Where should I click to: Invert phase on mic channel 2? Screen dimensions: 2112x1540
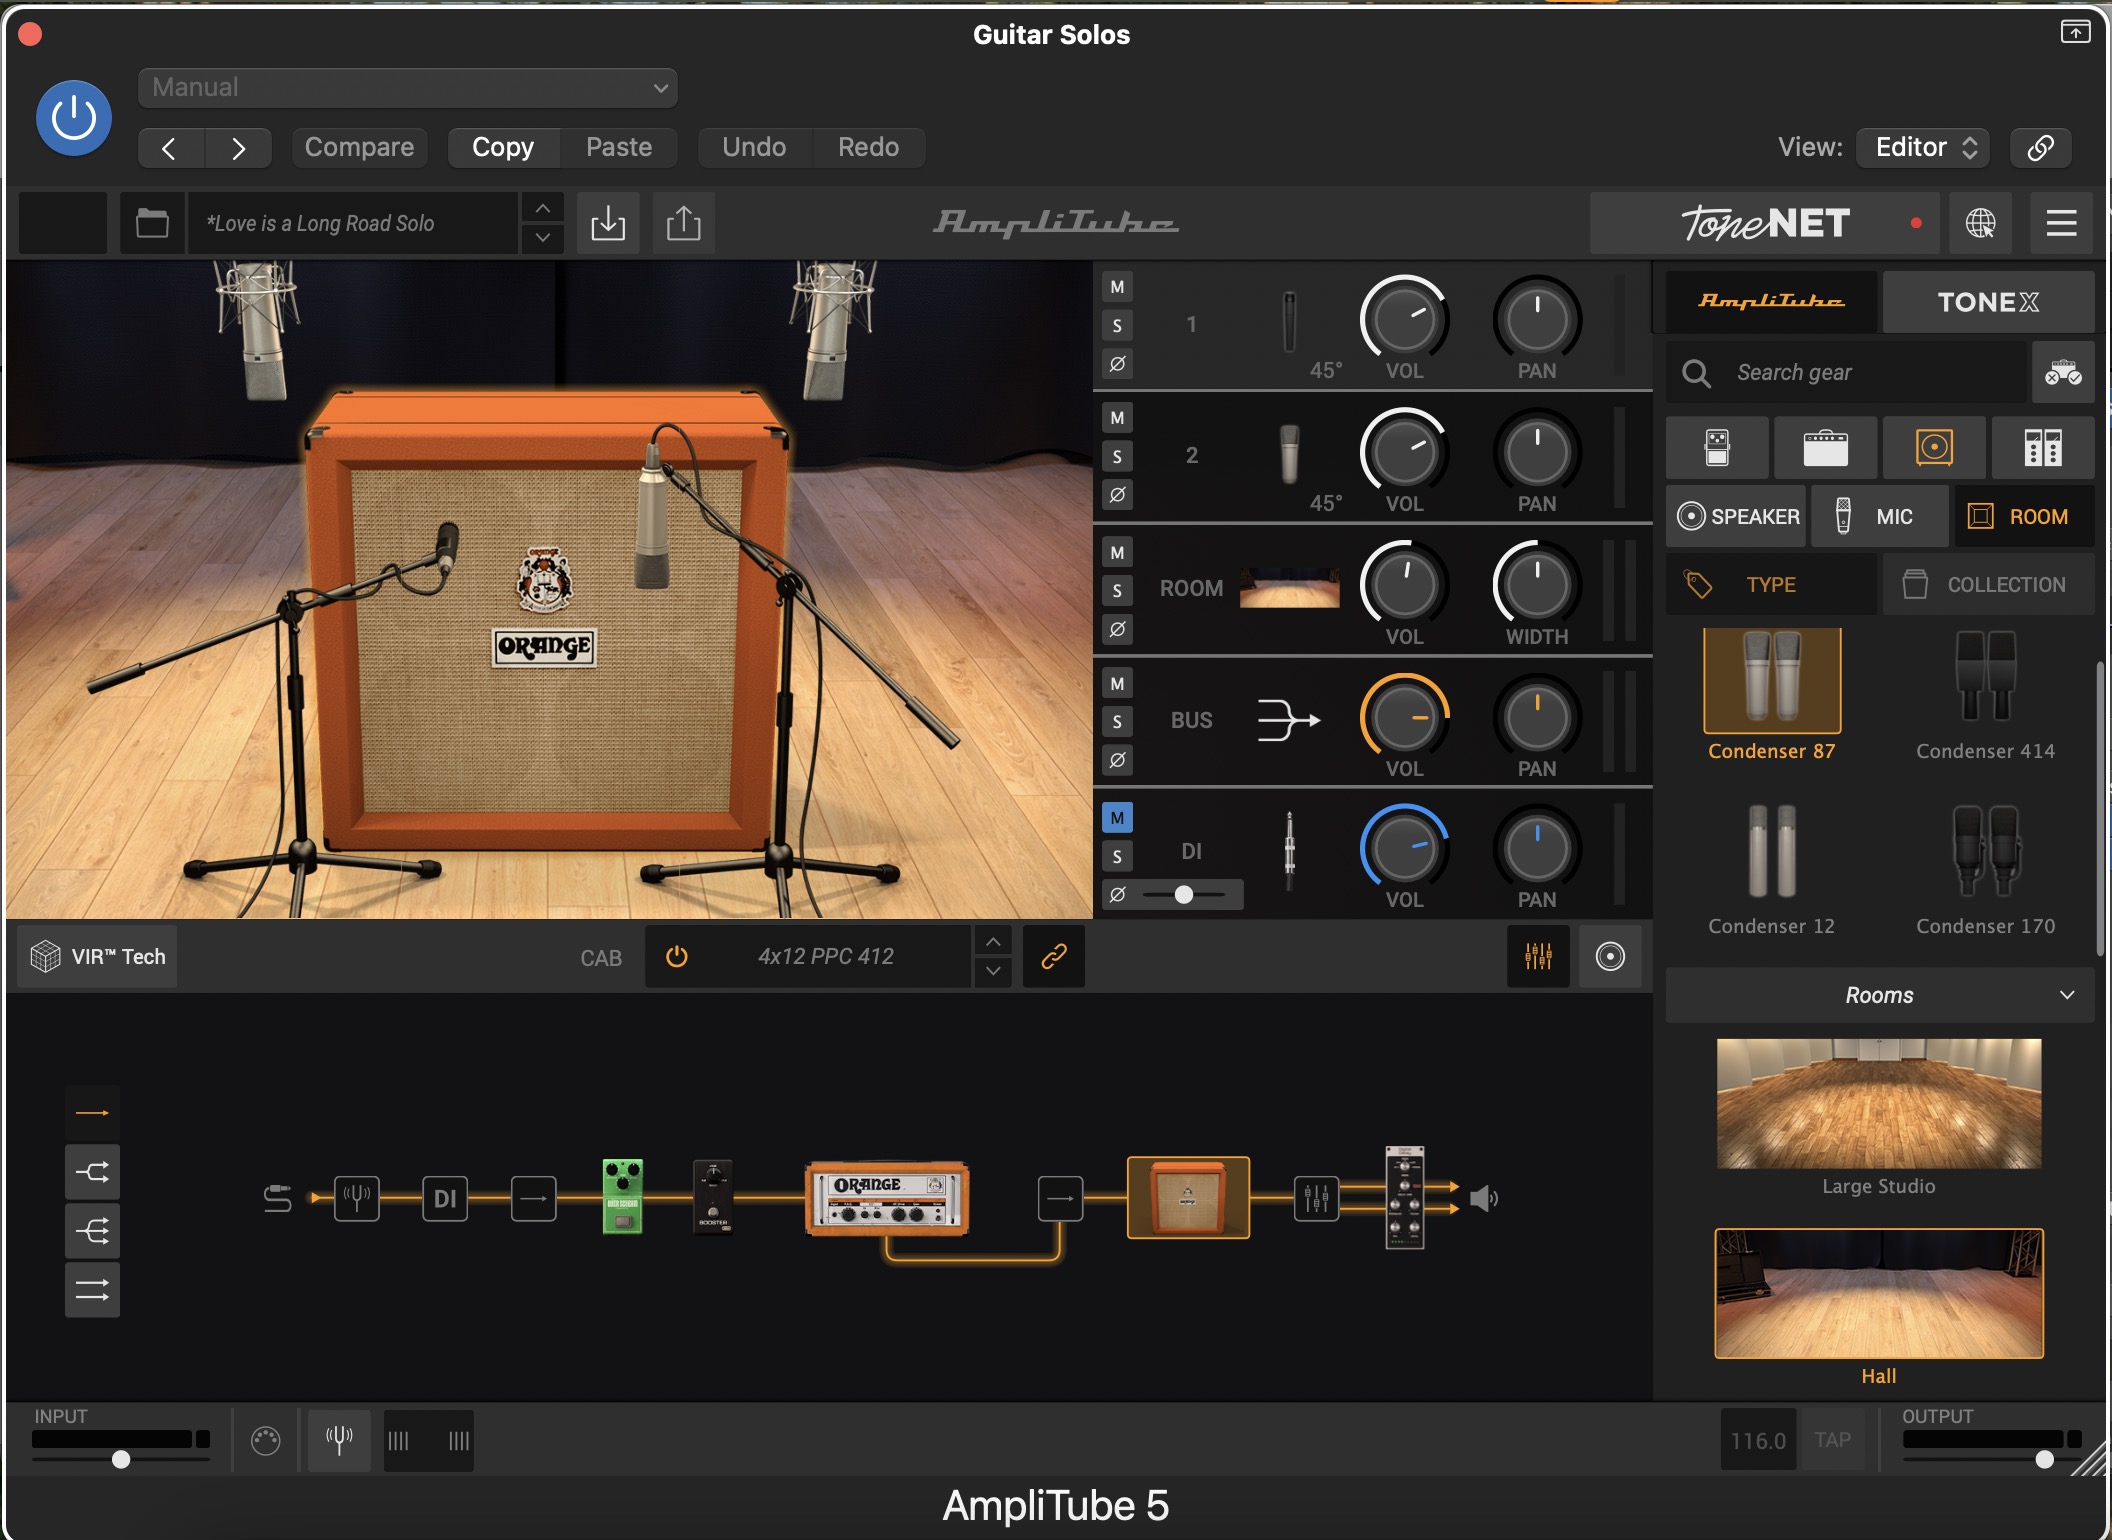1118,495
